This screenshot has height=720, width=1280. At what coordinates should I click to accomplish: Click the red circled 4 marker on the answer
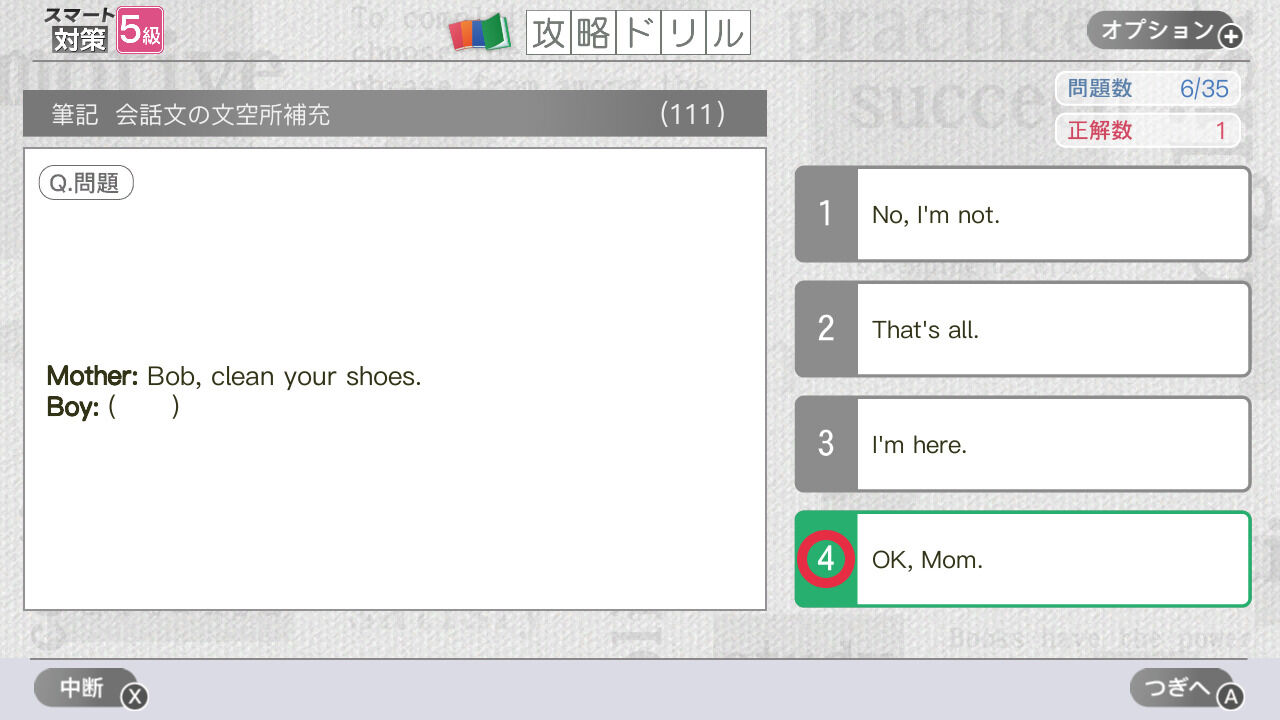coord(825,559)
